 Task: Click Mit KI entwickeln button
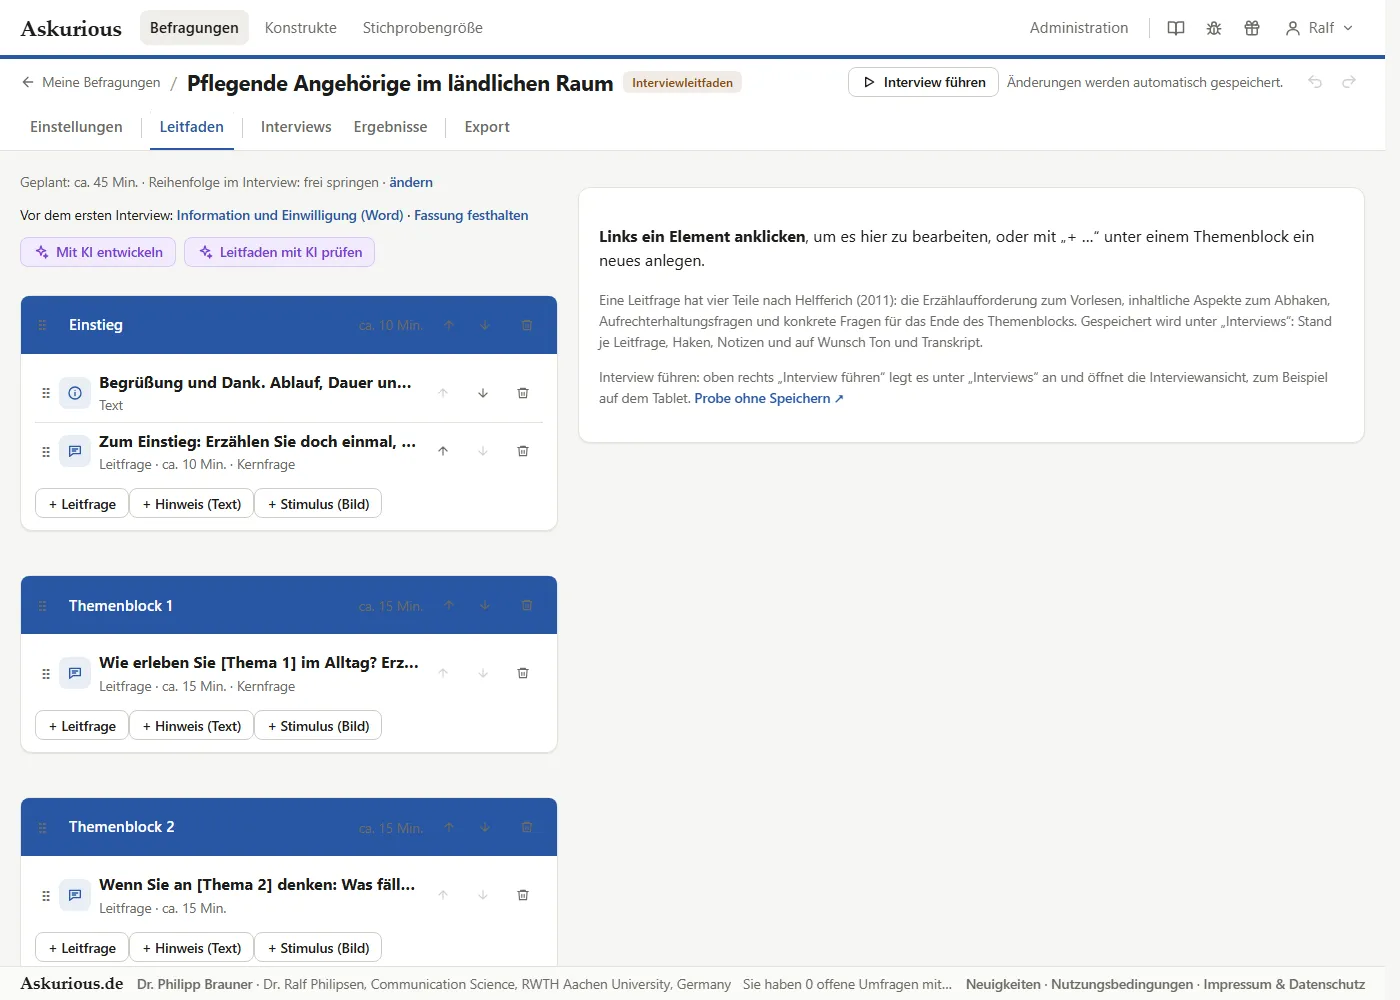tap(98, 252)
